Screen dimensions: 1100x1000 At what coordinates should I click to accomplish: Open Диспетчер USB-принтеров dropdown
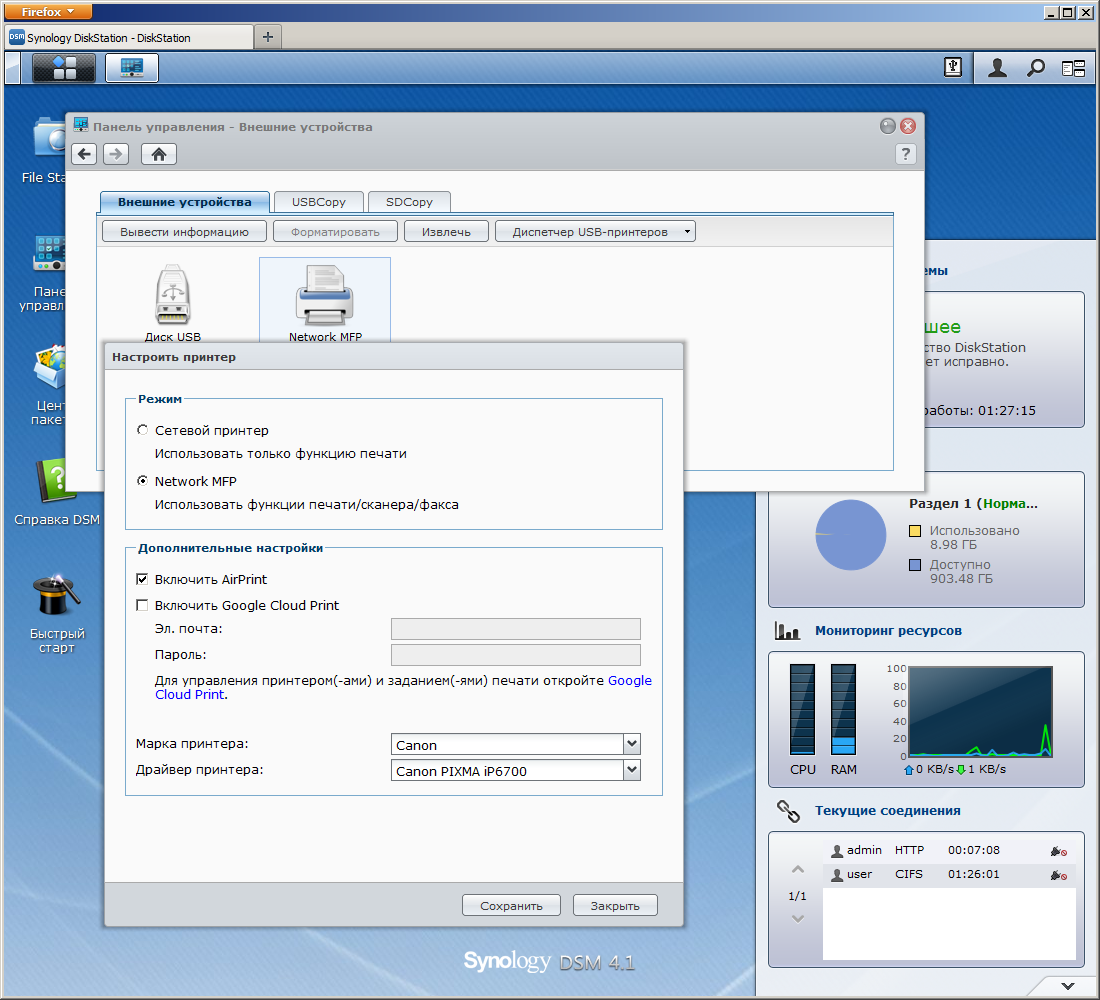point(595,232)
